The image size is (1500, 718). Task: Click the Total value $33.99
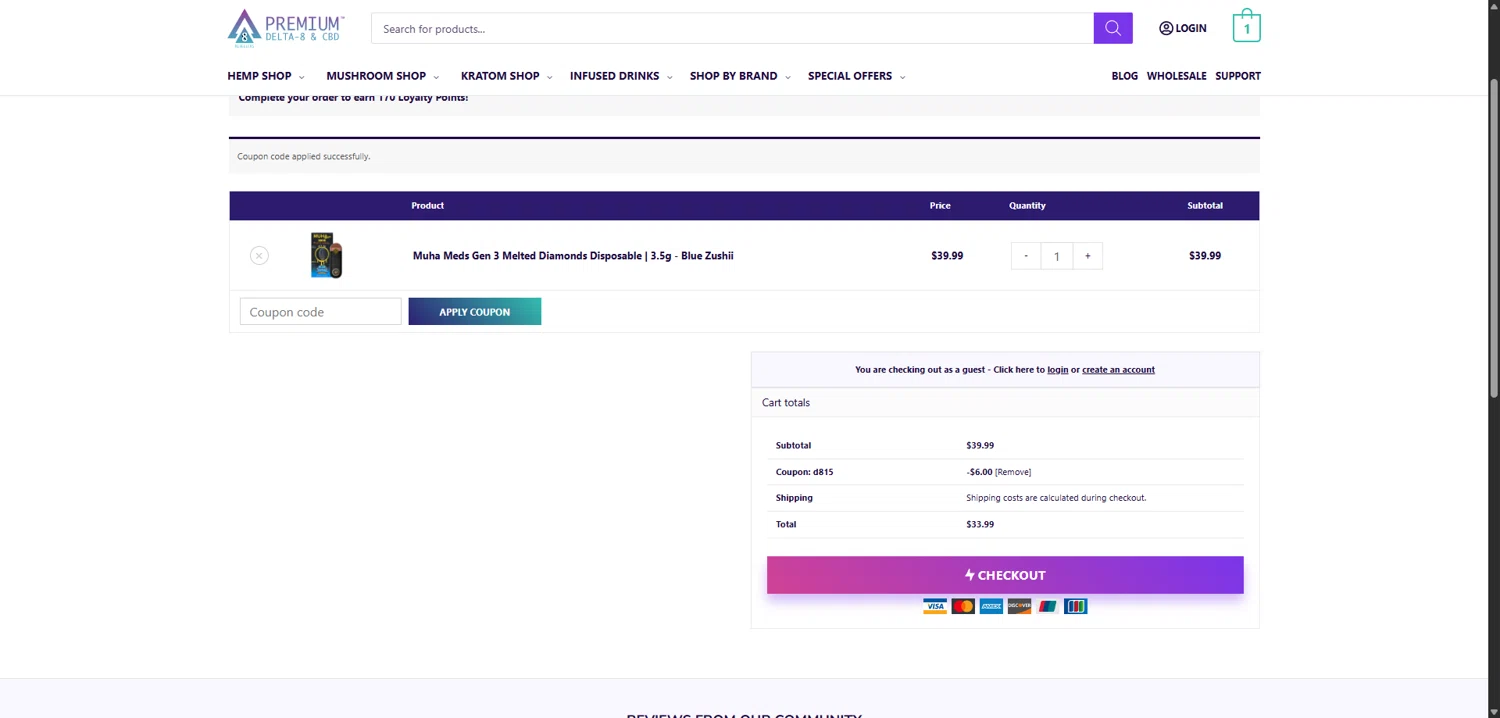tap(980, 524)
